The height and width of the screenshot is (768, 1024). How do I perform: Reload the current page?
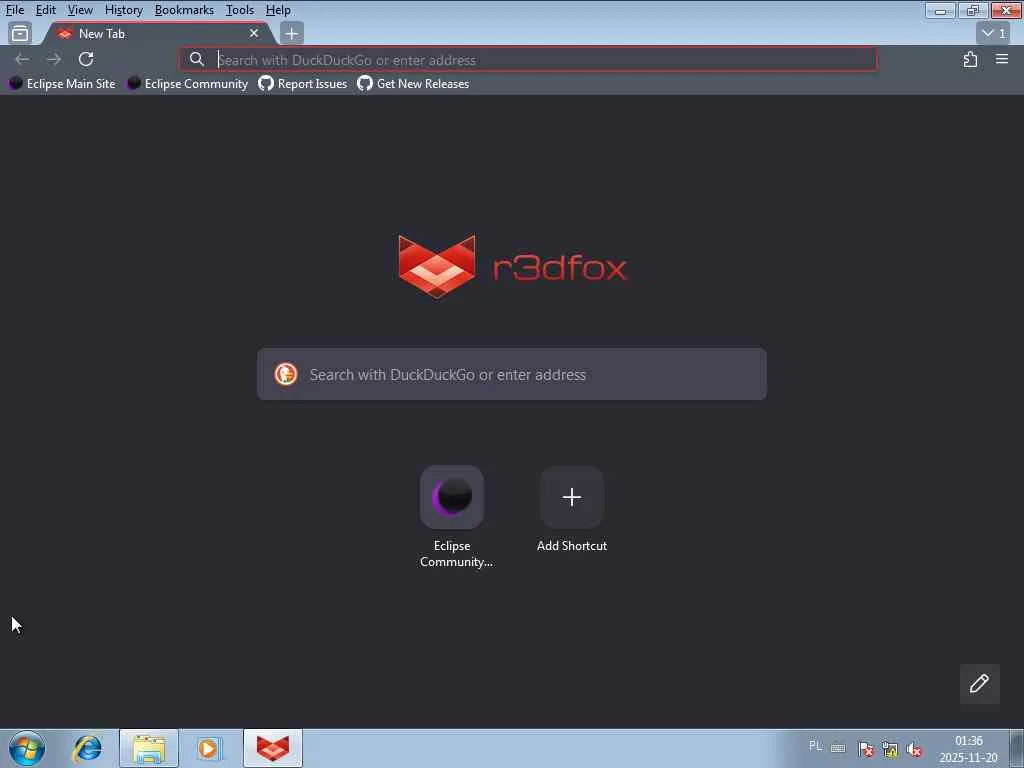click(x=86, y=59)
